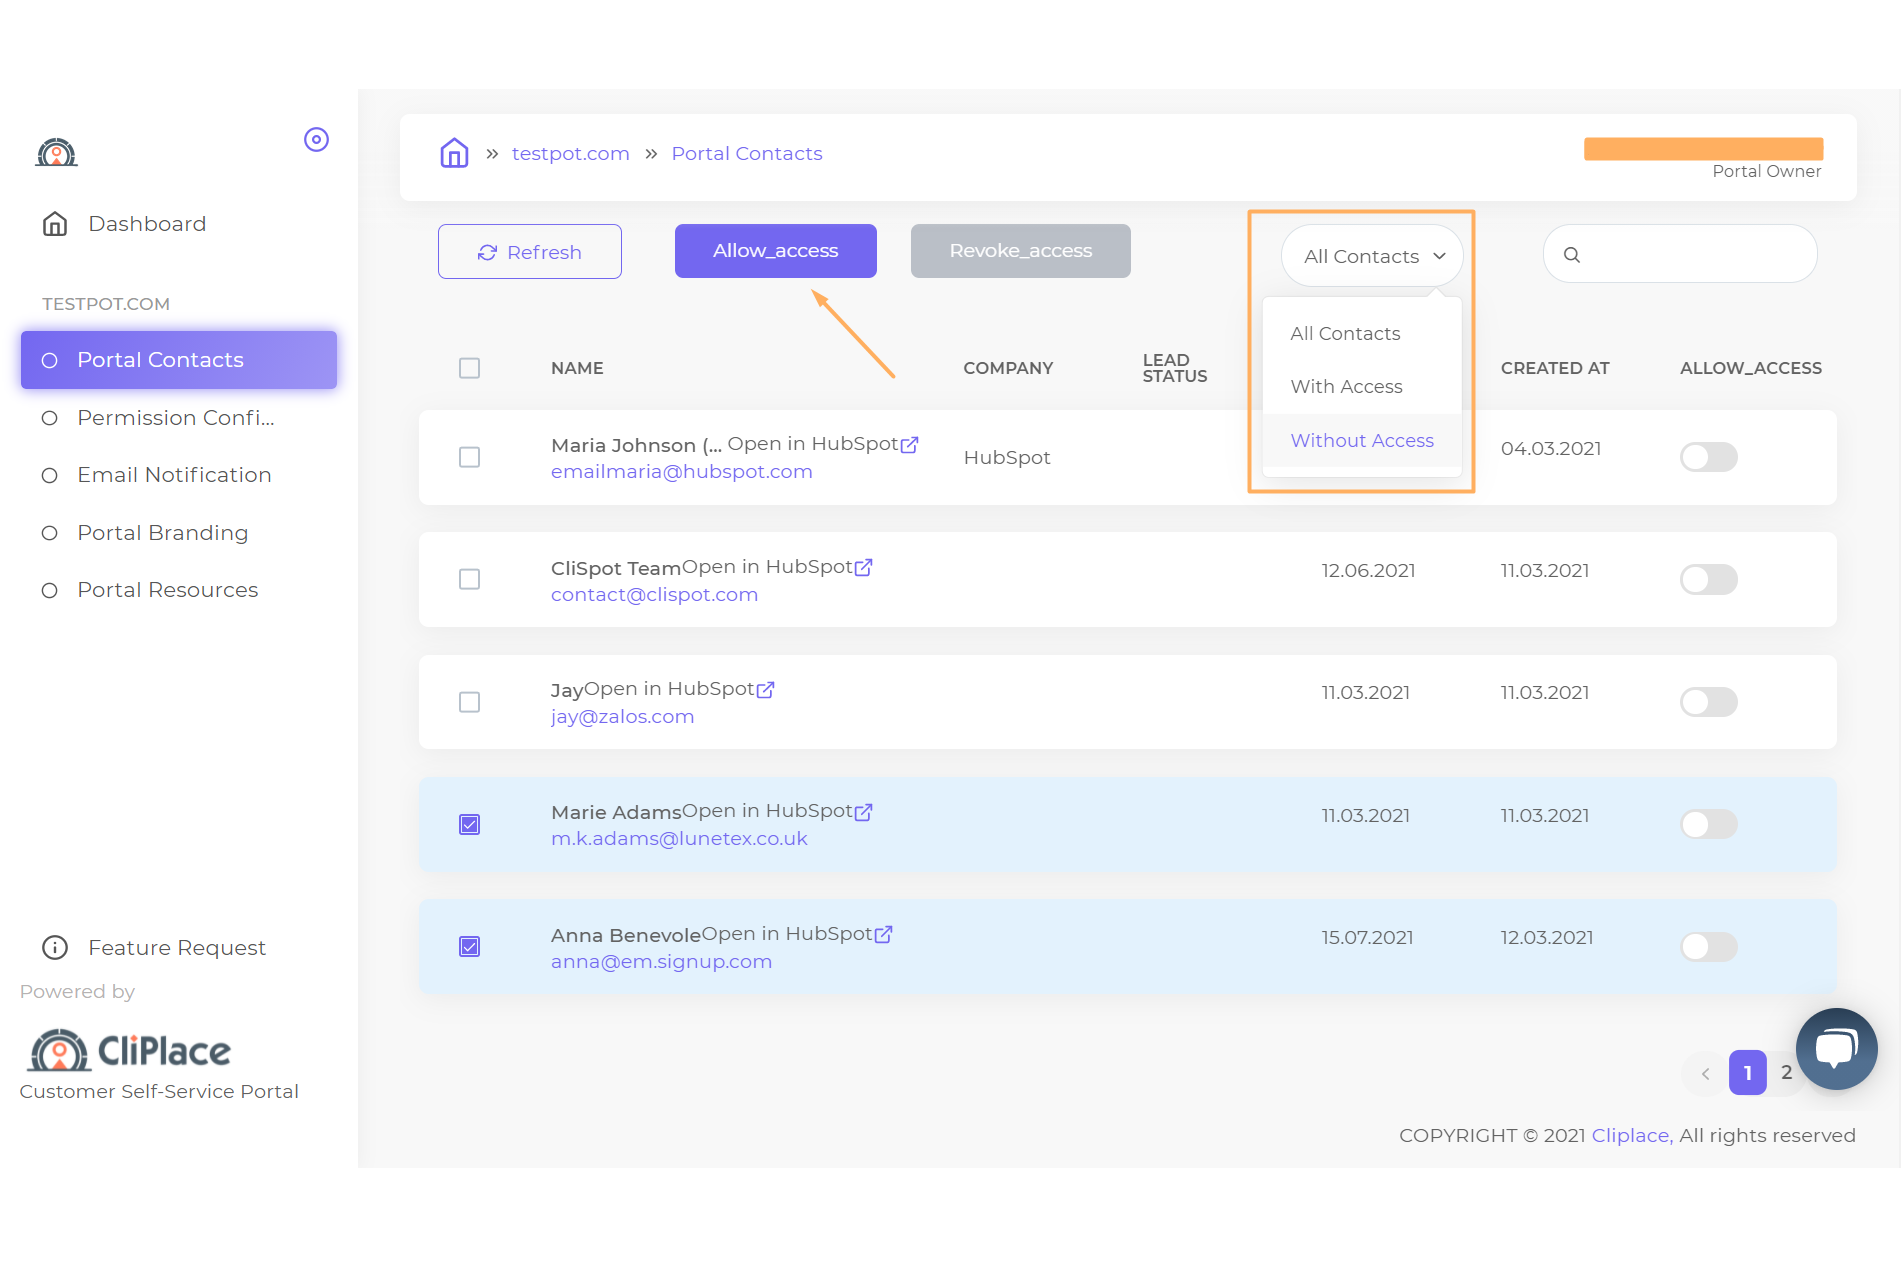Click the search magnifier icon
Screen dimensions: 1901x1267
click(x=1572, y=255)
